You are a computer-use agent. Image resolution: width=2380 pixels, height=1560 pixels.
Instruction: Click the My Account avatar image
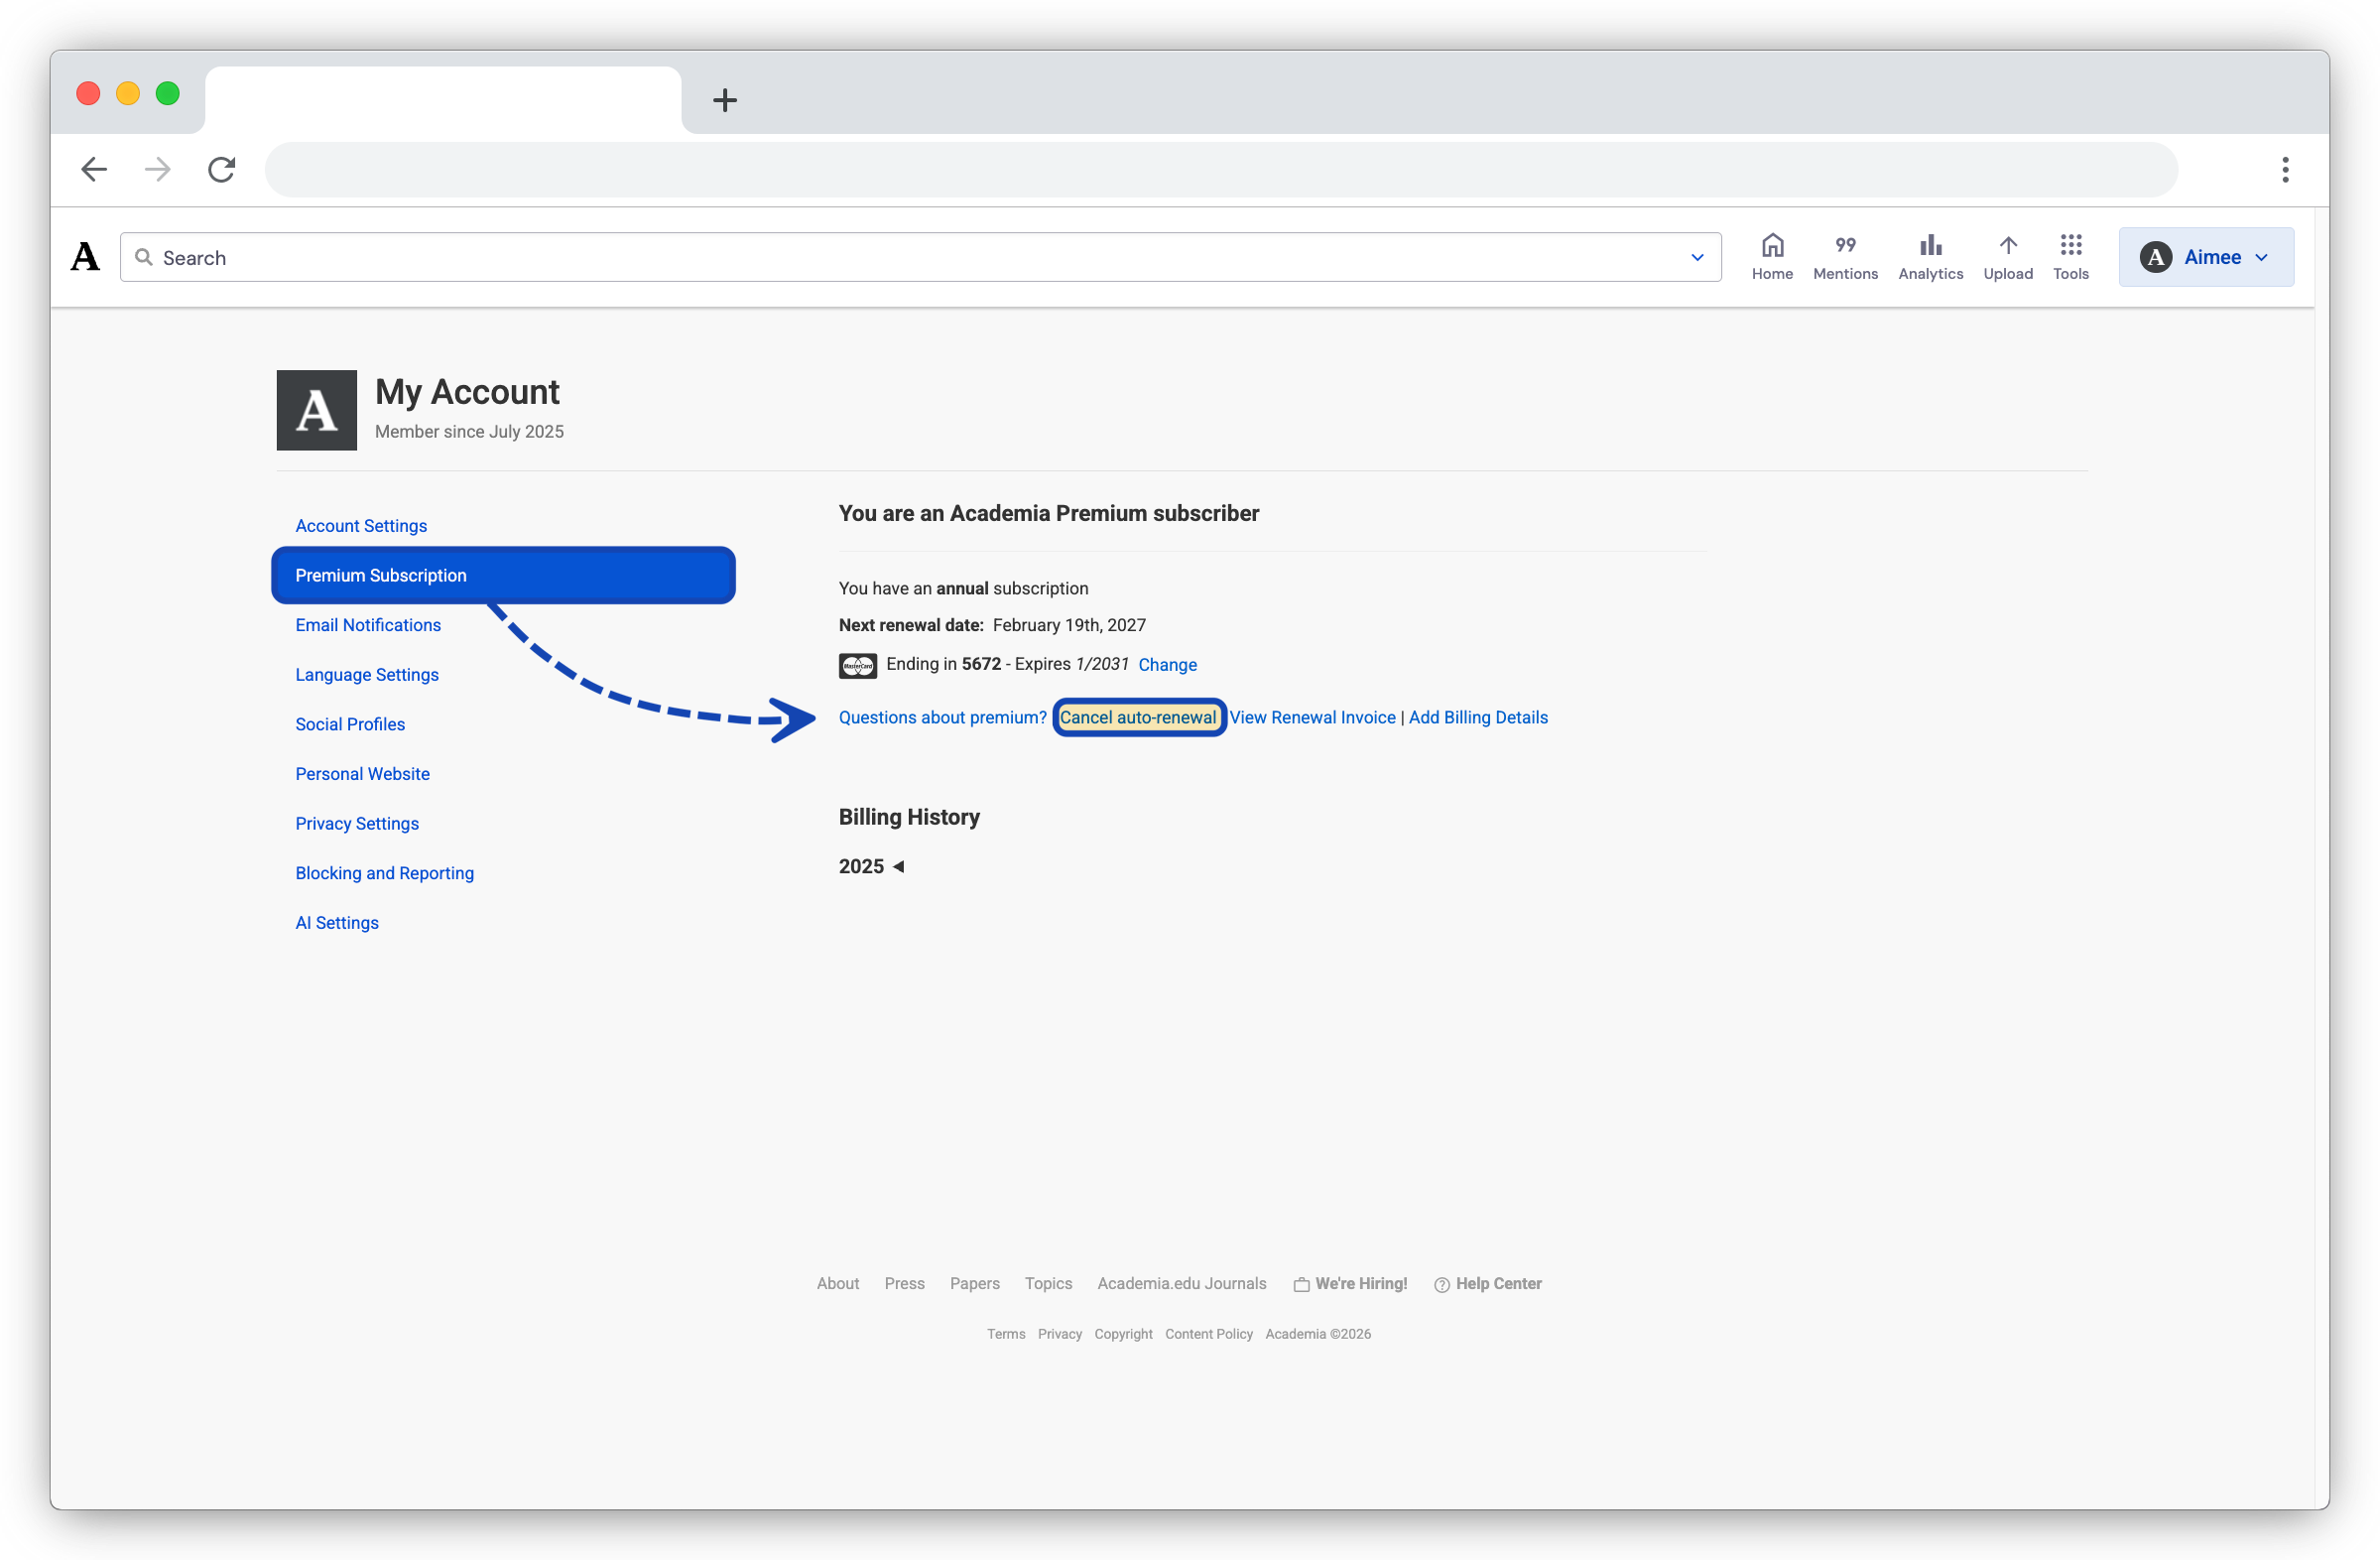point(316,410)
